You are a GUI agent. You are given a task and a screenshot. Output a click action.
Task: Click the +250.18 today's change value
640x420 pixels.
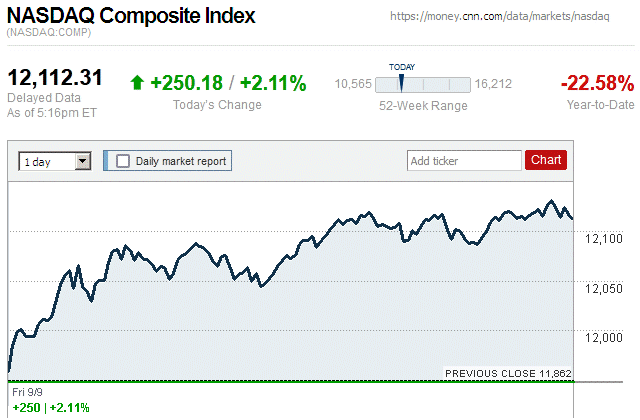[185, 83]
